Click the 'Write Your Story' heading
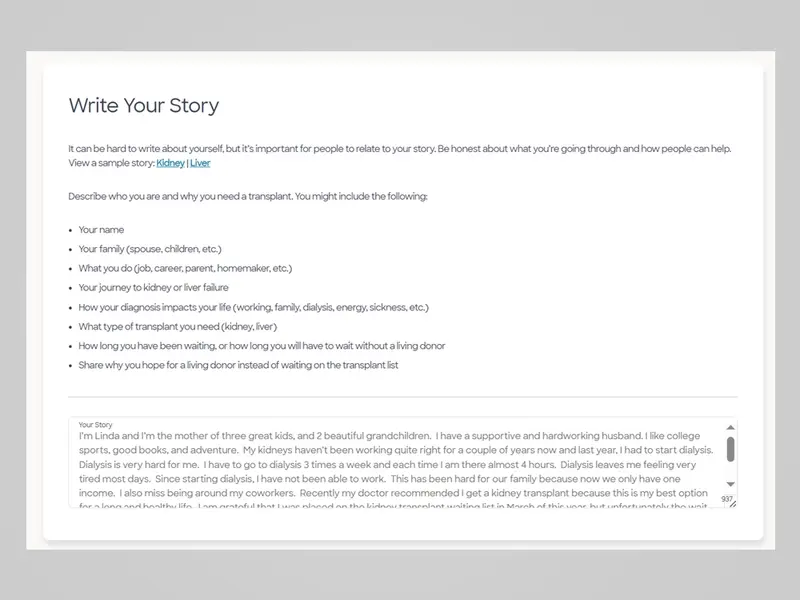 143,106
